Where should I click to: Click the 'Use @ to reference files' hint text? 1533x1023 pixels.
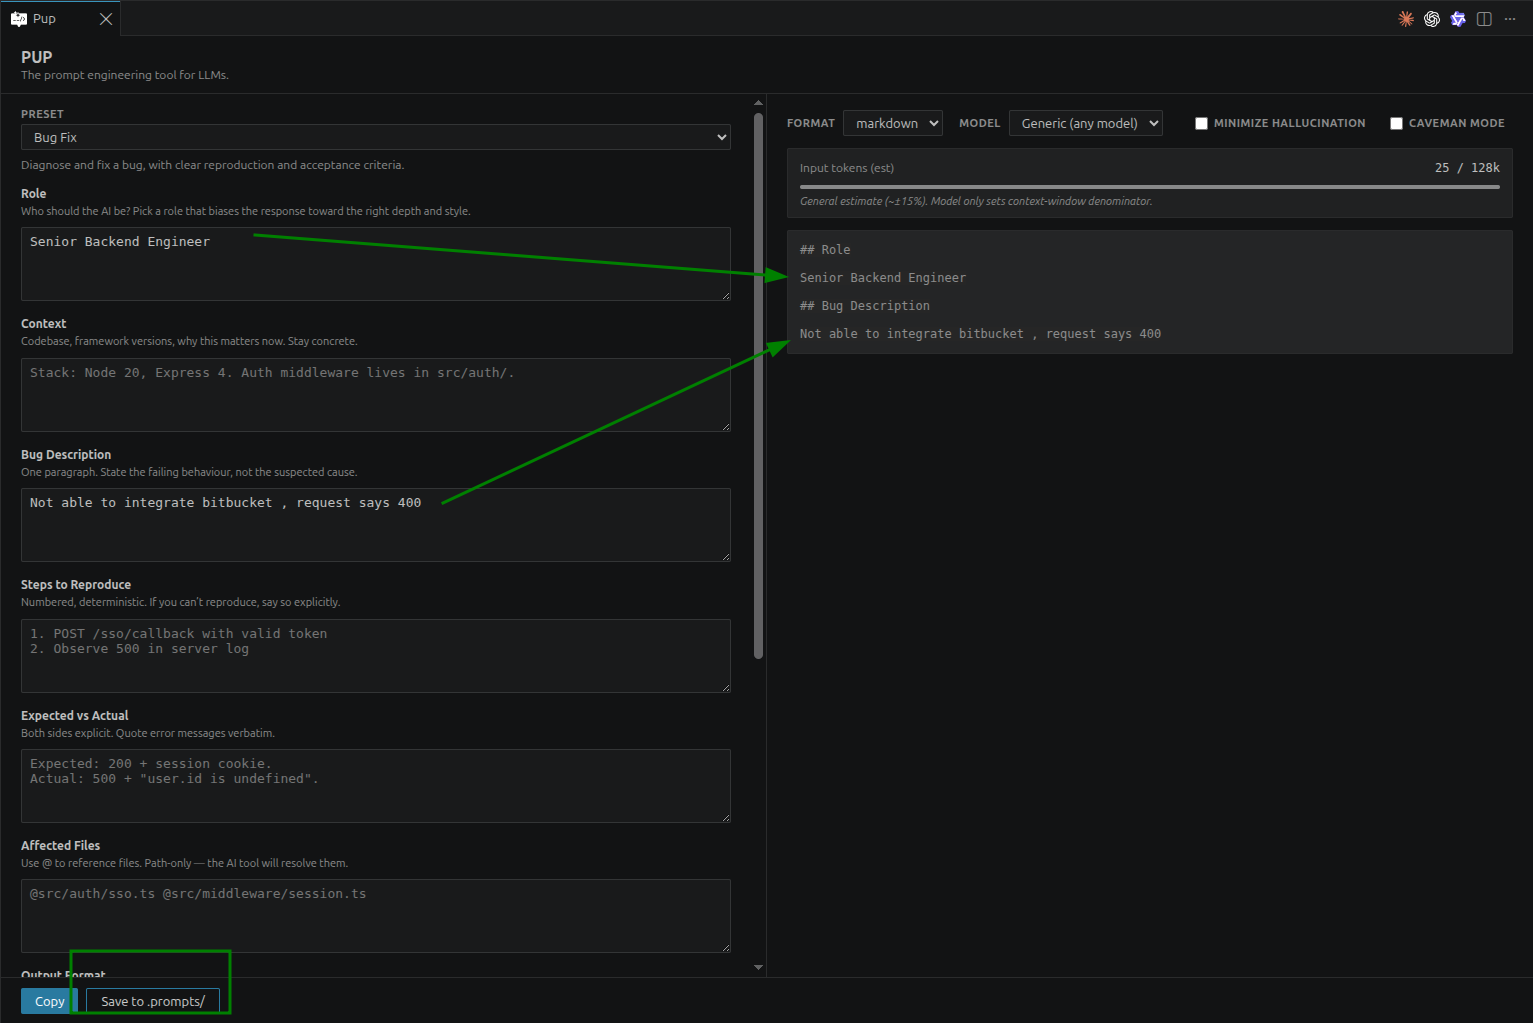point(185,863)
